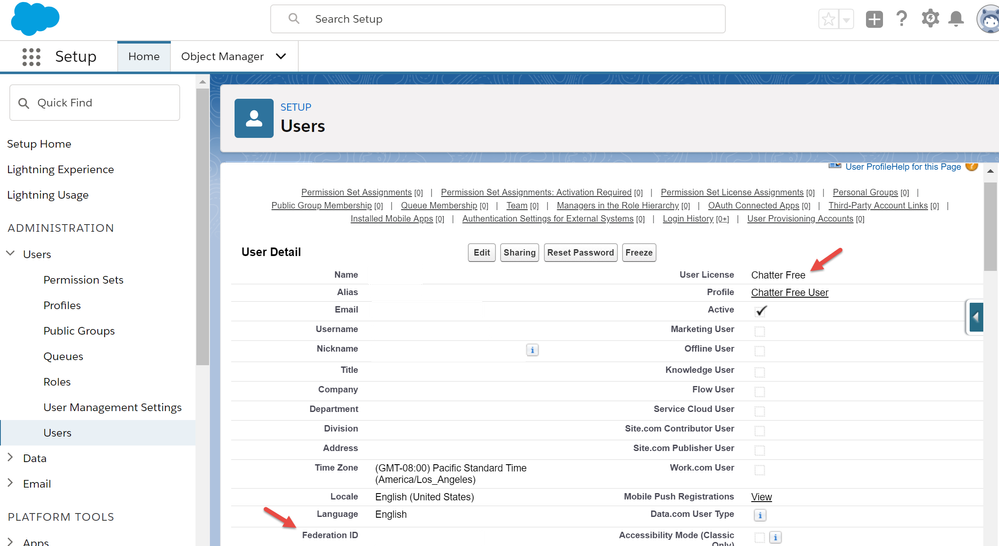Image resolution: width=999 pixels, height=546 pixels.
Task: Jump to Managers in the Role Hierarchy
Action: pyautogui.click(x=617, y=206)
